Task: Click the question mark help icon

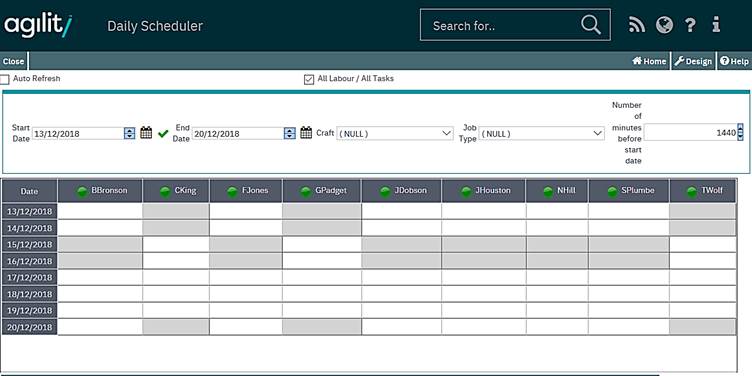Action: pyautogui.click(x=690, y=25)
